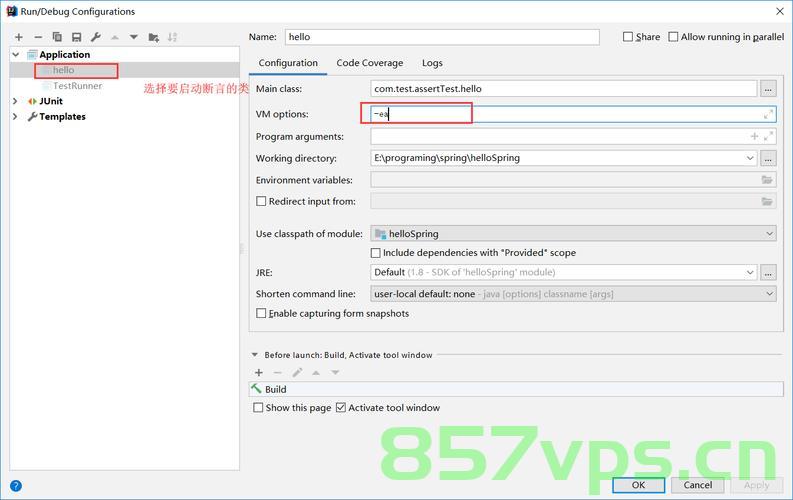Viewport: 793px width, 500px height.
Task: Expand the Program arguments field
Action: click(x=768, y=136)
